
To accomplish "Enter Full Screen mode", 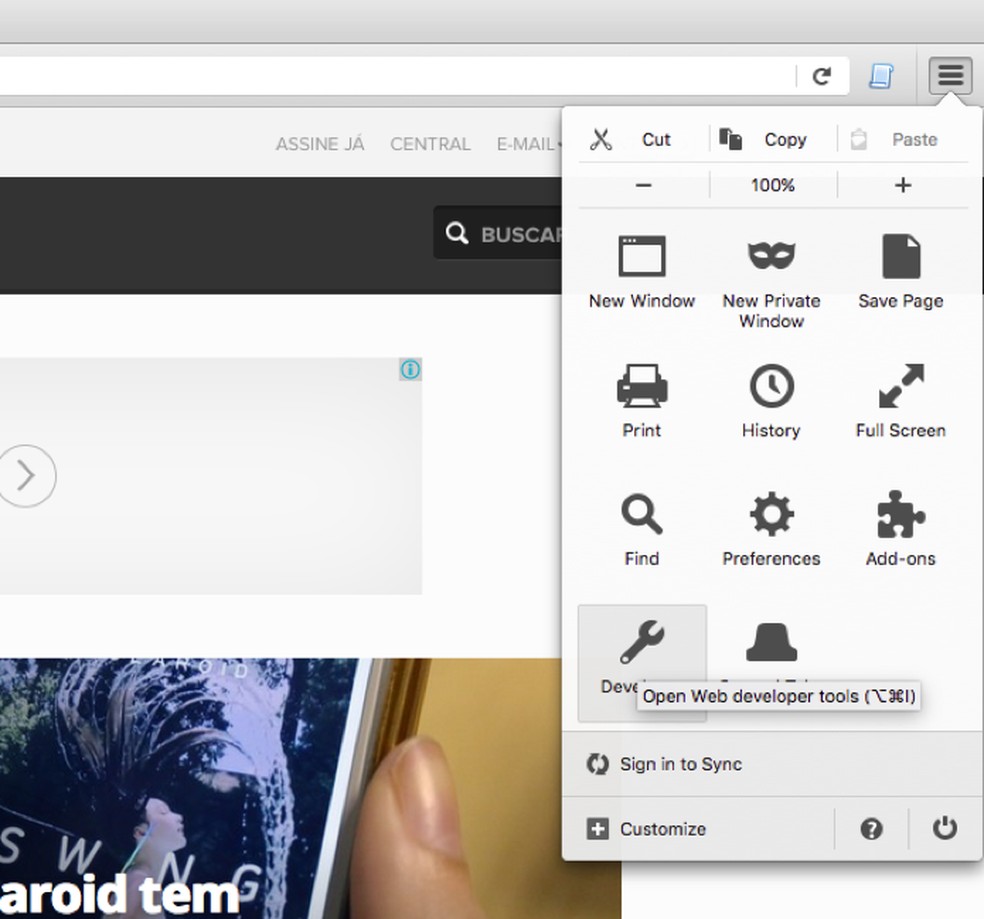I will pos(901,401).
